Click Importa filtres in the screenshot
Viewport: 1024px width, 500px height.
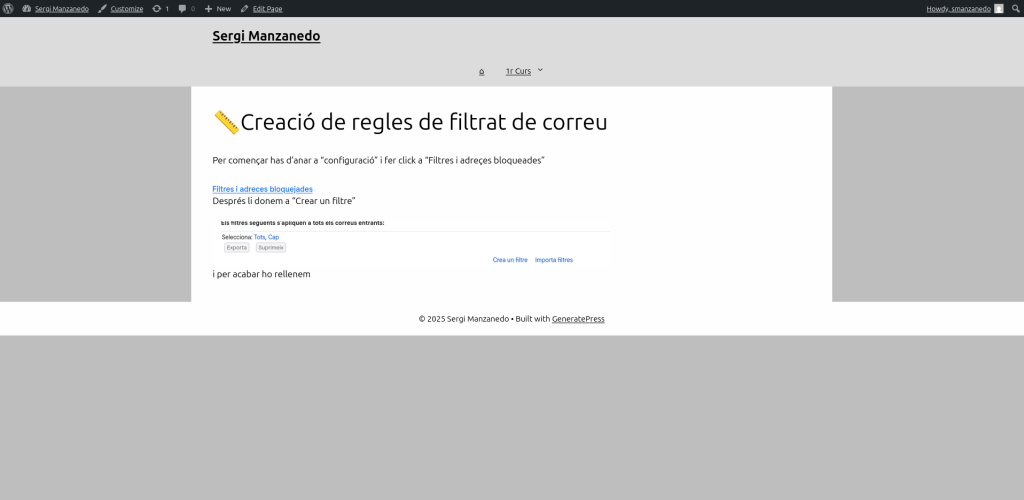pyautogui.click(x=554, y=260)
